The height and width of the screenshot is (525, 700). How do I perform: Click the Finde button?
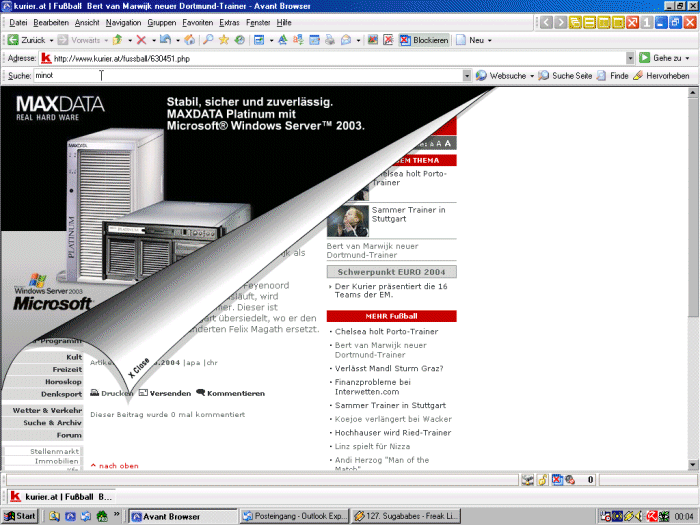point(612,76)
